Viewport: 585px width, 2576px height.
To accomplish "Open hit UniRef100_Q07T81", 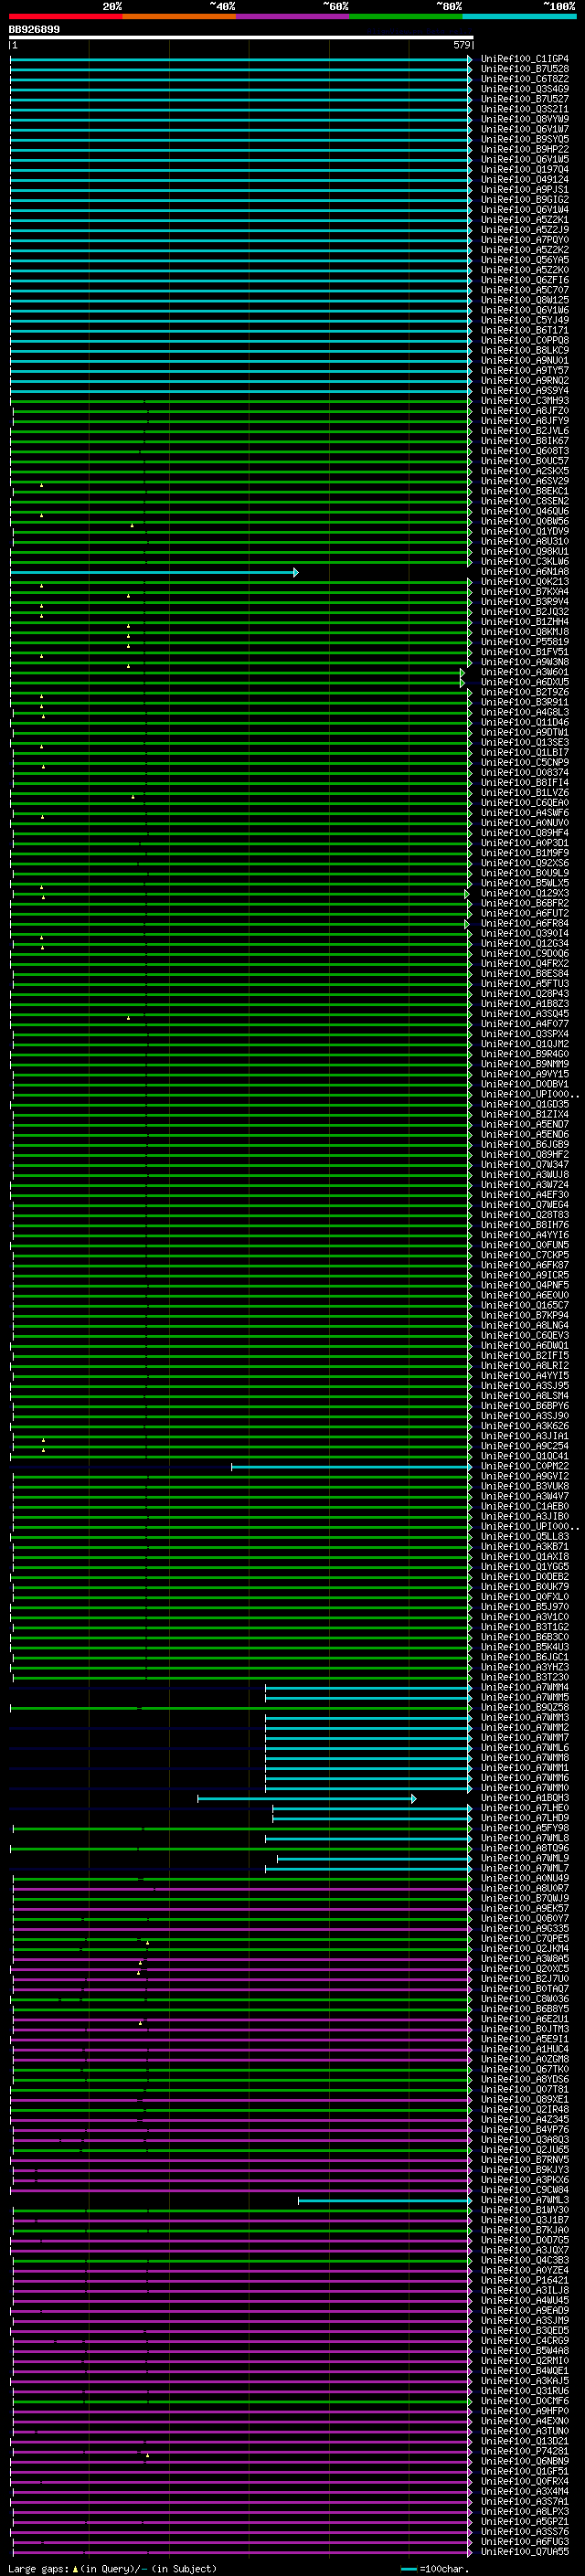I will (x=525, y=2090).
